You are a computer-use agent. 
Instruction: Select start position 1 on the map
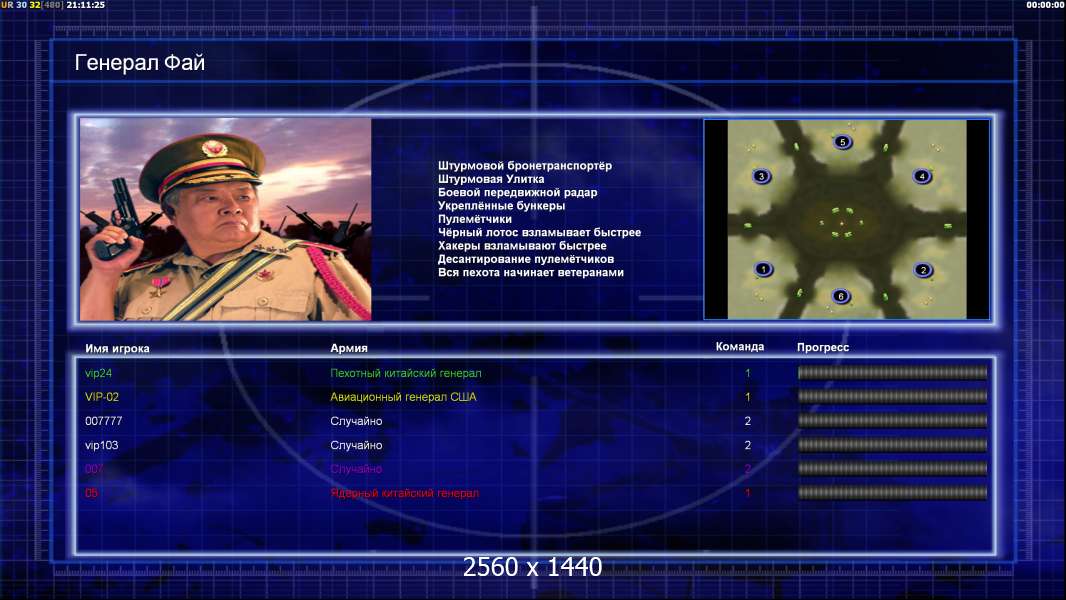pos(763,269)
